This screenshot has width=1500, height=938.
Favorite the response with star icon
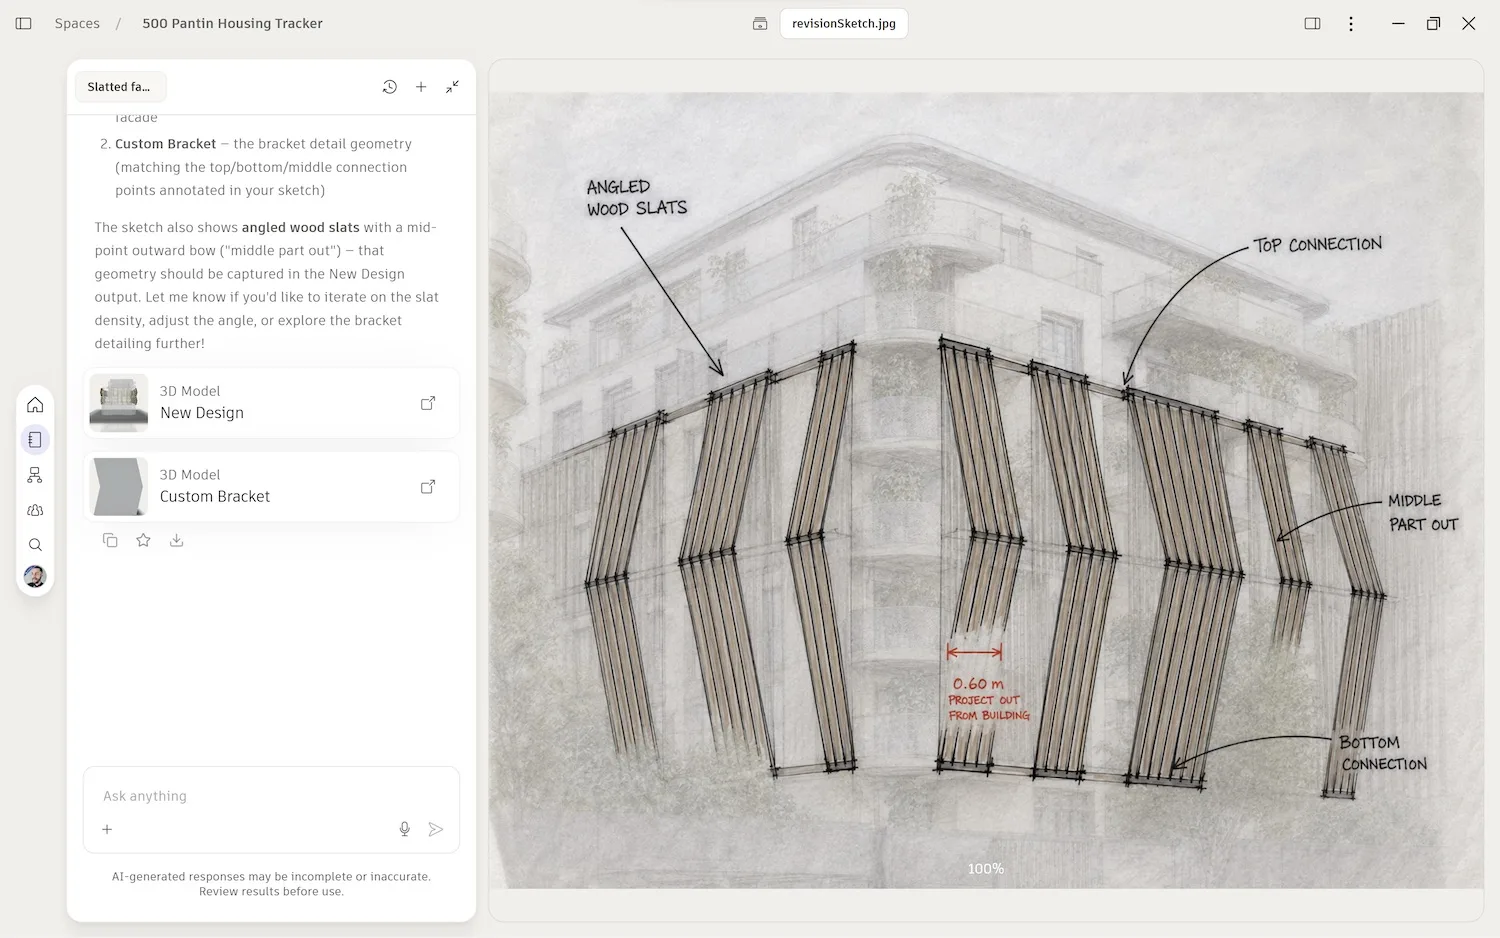144,540
